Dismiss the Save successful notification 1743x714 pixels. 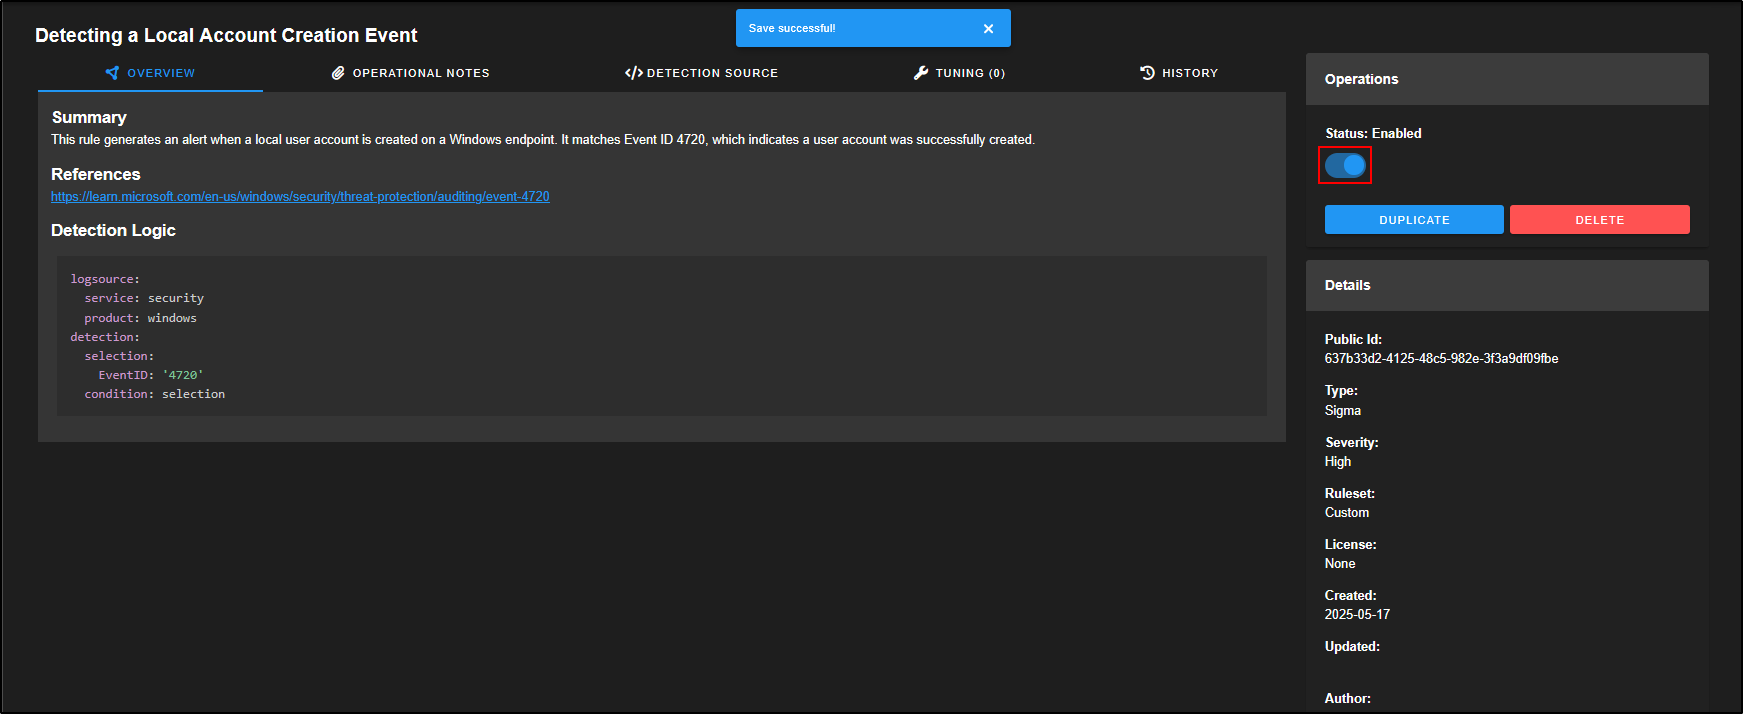[x=988, y=29]
